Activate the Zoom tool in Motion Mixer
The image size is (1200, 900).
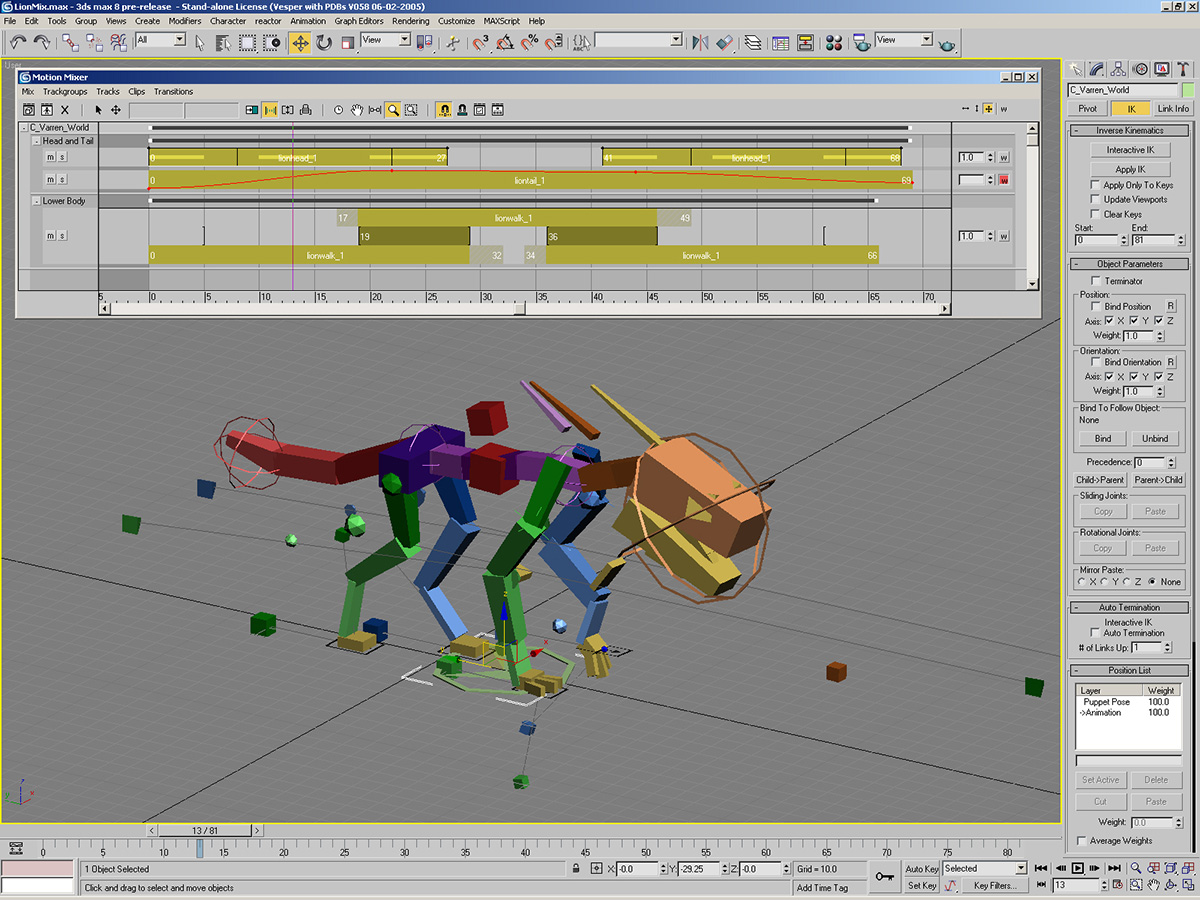394,110
